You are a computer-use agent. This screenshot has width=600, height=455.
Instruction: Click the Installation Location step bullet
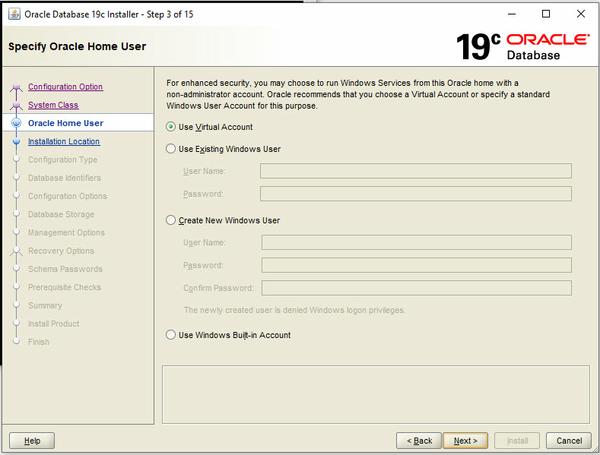click(x=15, y=142)
